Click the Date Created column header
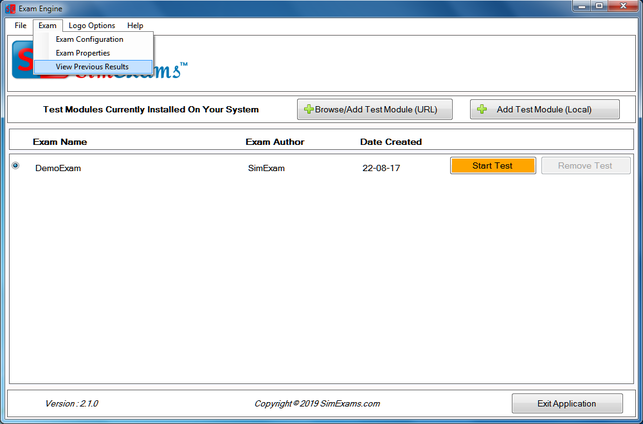Viewport: 643px width, 424px height. point(391,142)
